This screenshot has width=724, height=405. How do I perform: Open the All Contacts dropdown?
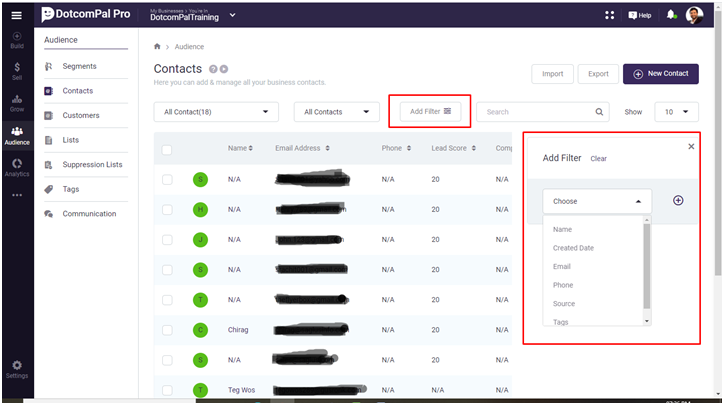click(x=337, y=112)
